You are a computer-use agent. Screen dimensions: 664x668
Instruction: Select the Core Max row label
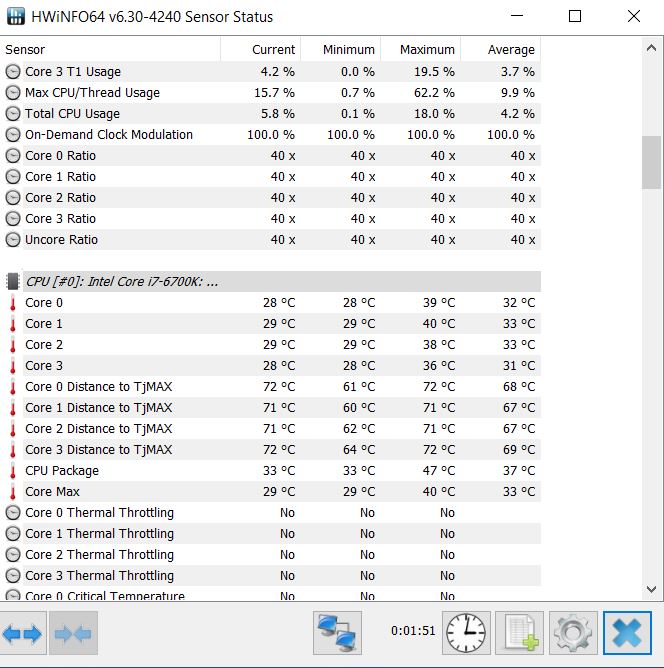click(52, 492)
